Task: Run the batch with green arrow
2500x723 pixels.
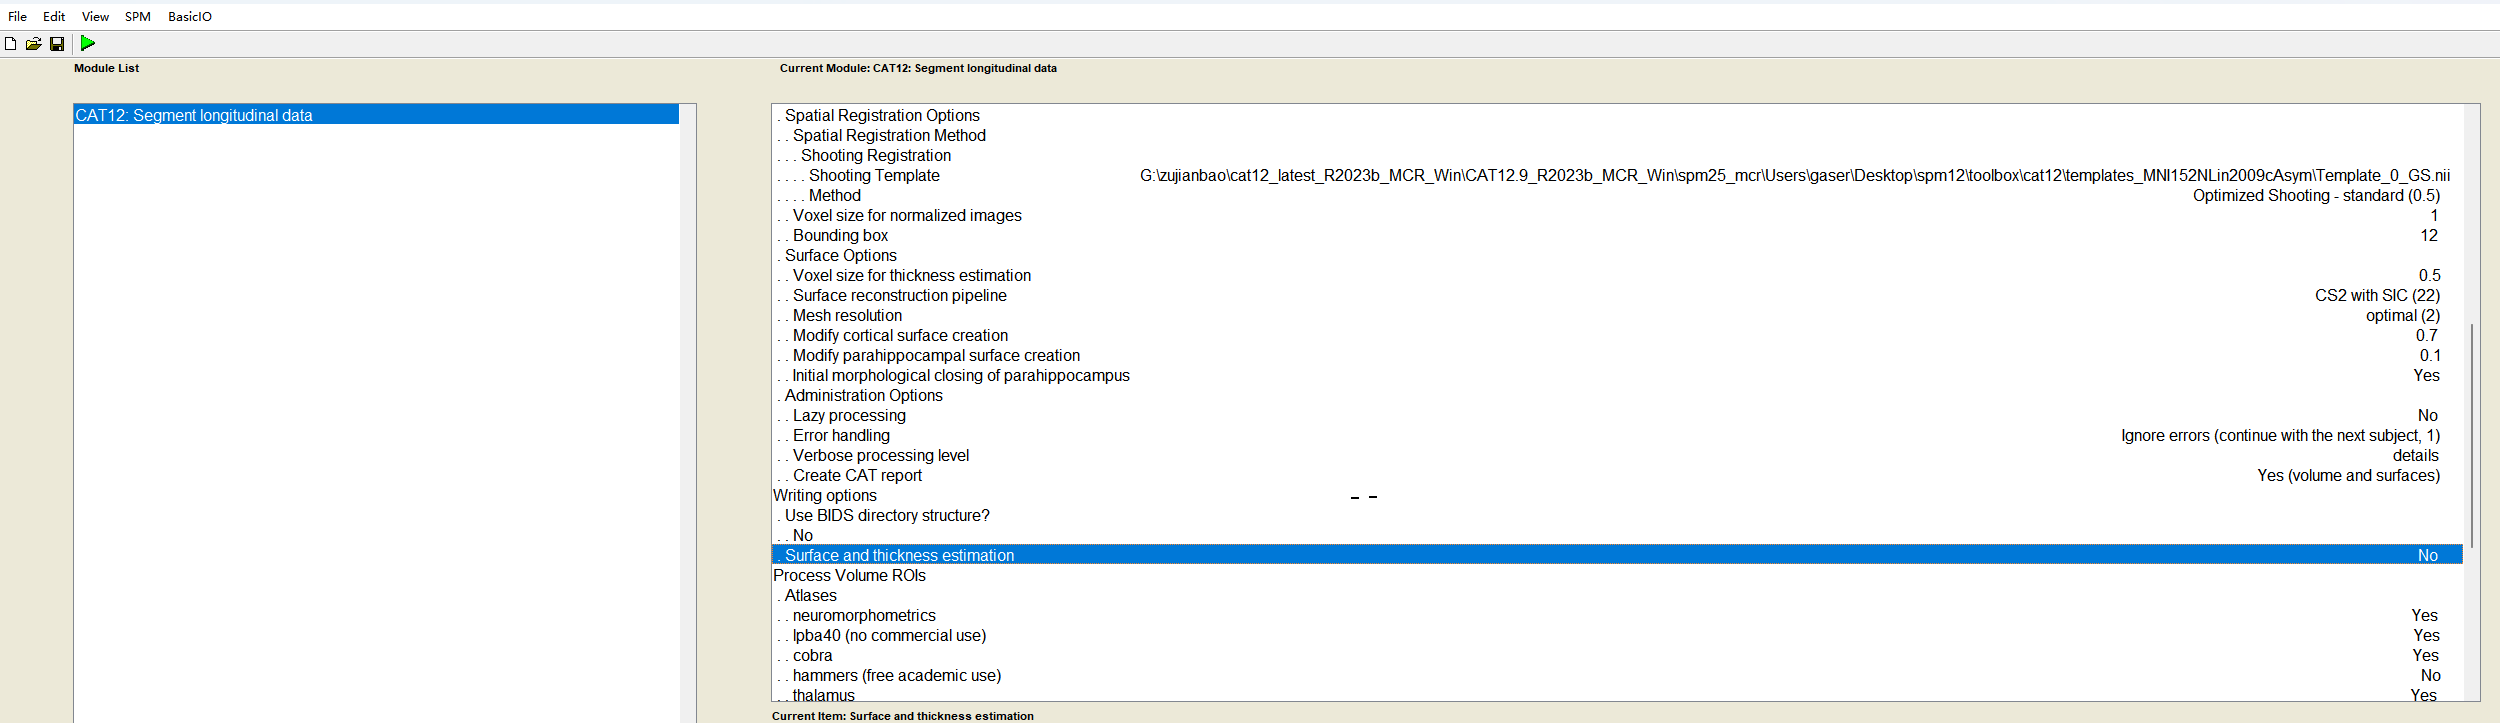Action: click(x=88, y=43)
